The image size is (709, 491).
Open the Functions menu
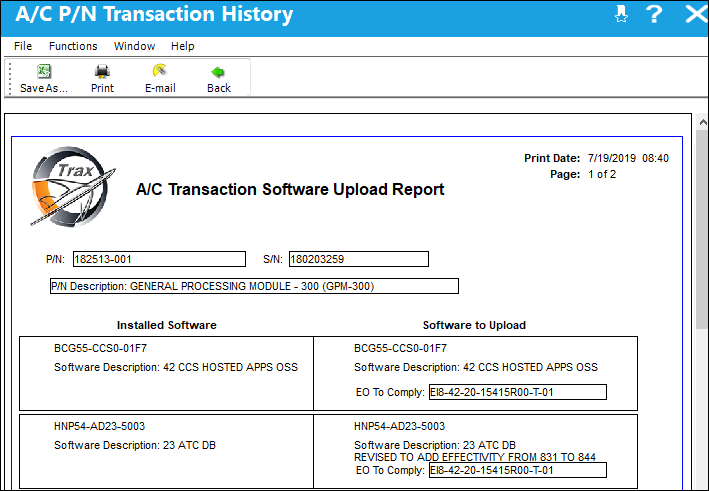(x=73, y=46)
